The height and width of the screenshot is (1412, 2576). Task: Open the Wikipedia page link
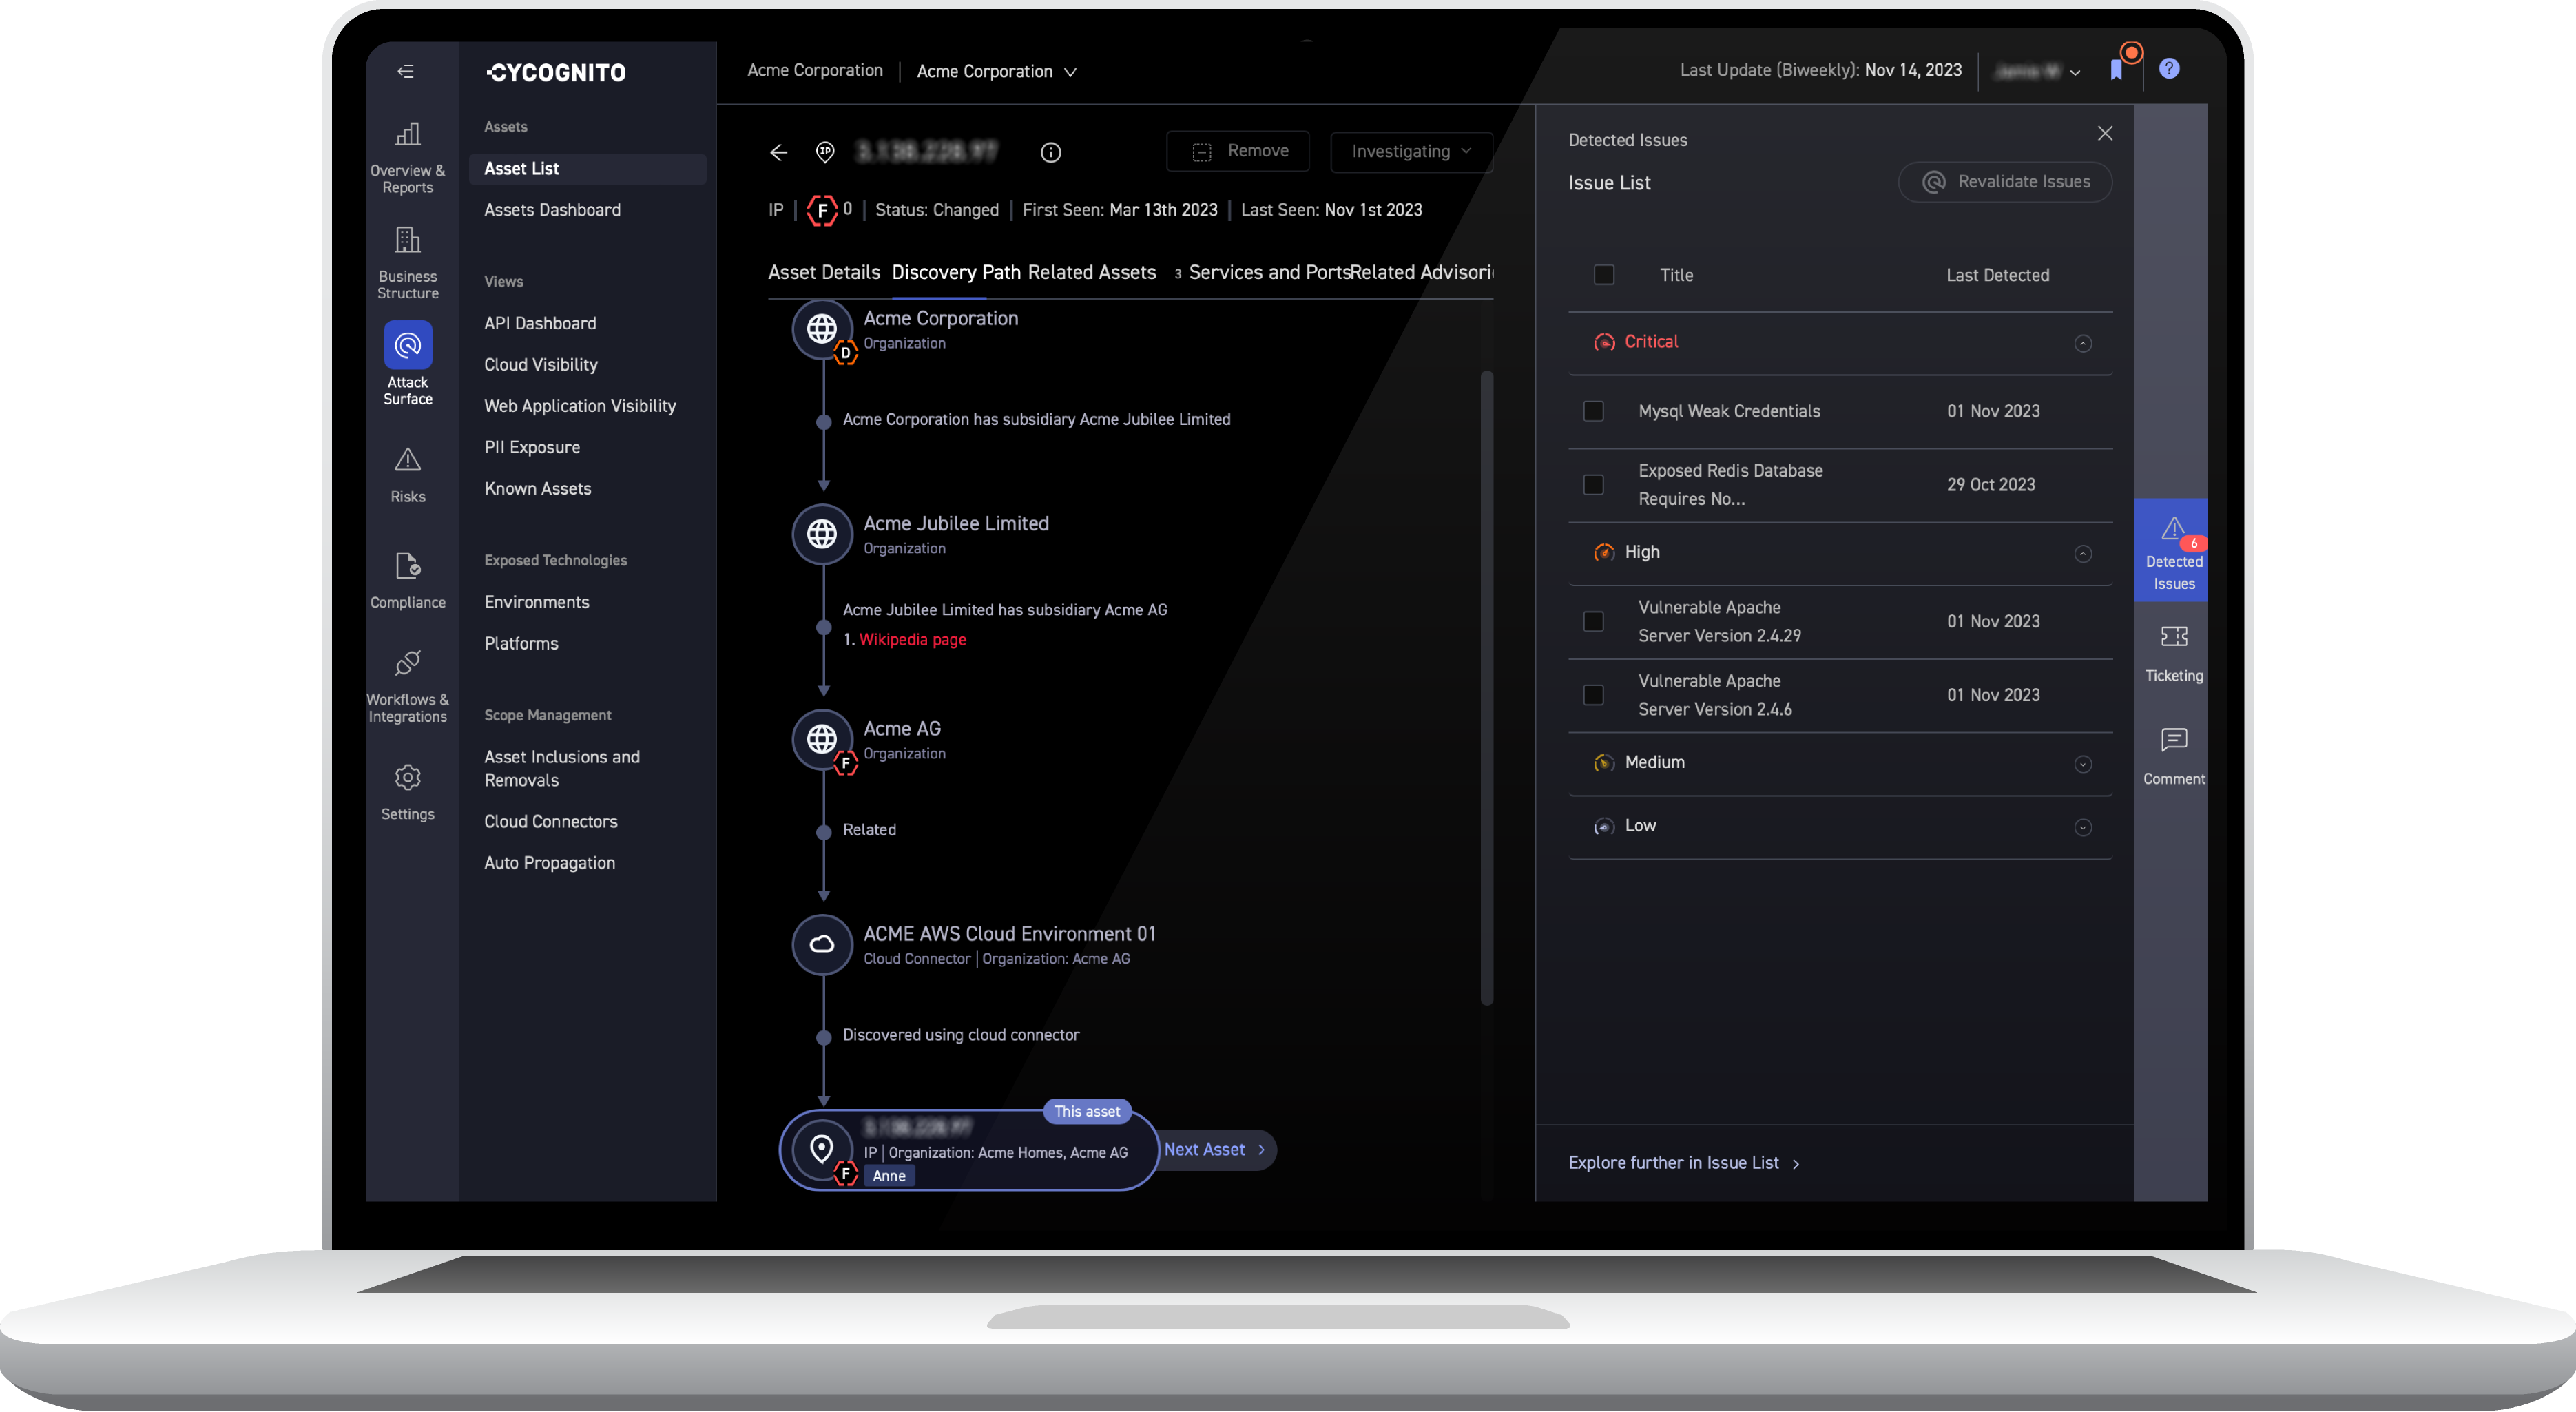(x=912, y=639)
